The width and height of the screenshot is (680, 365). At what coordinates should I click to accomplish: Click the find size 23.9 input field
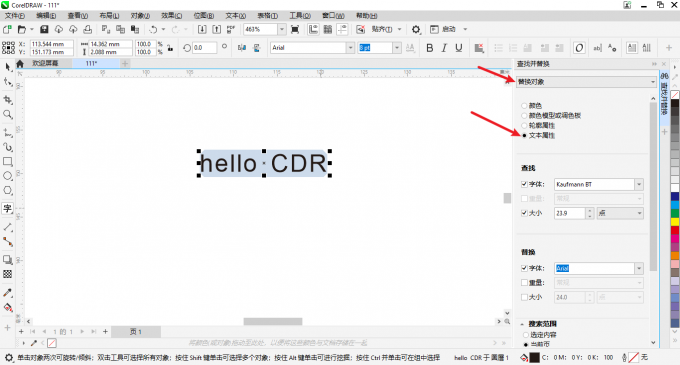(569, 213)
